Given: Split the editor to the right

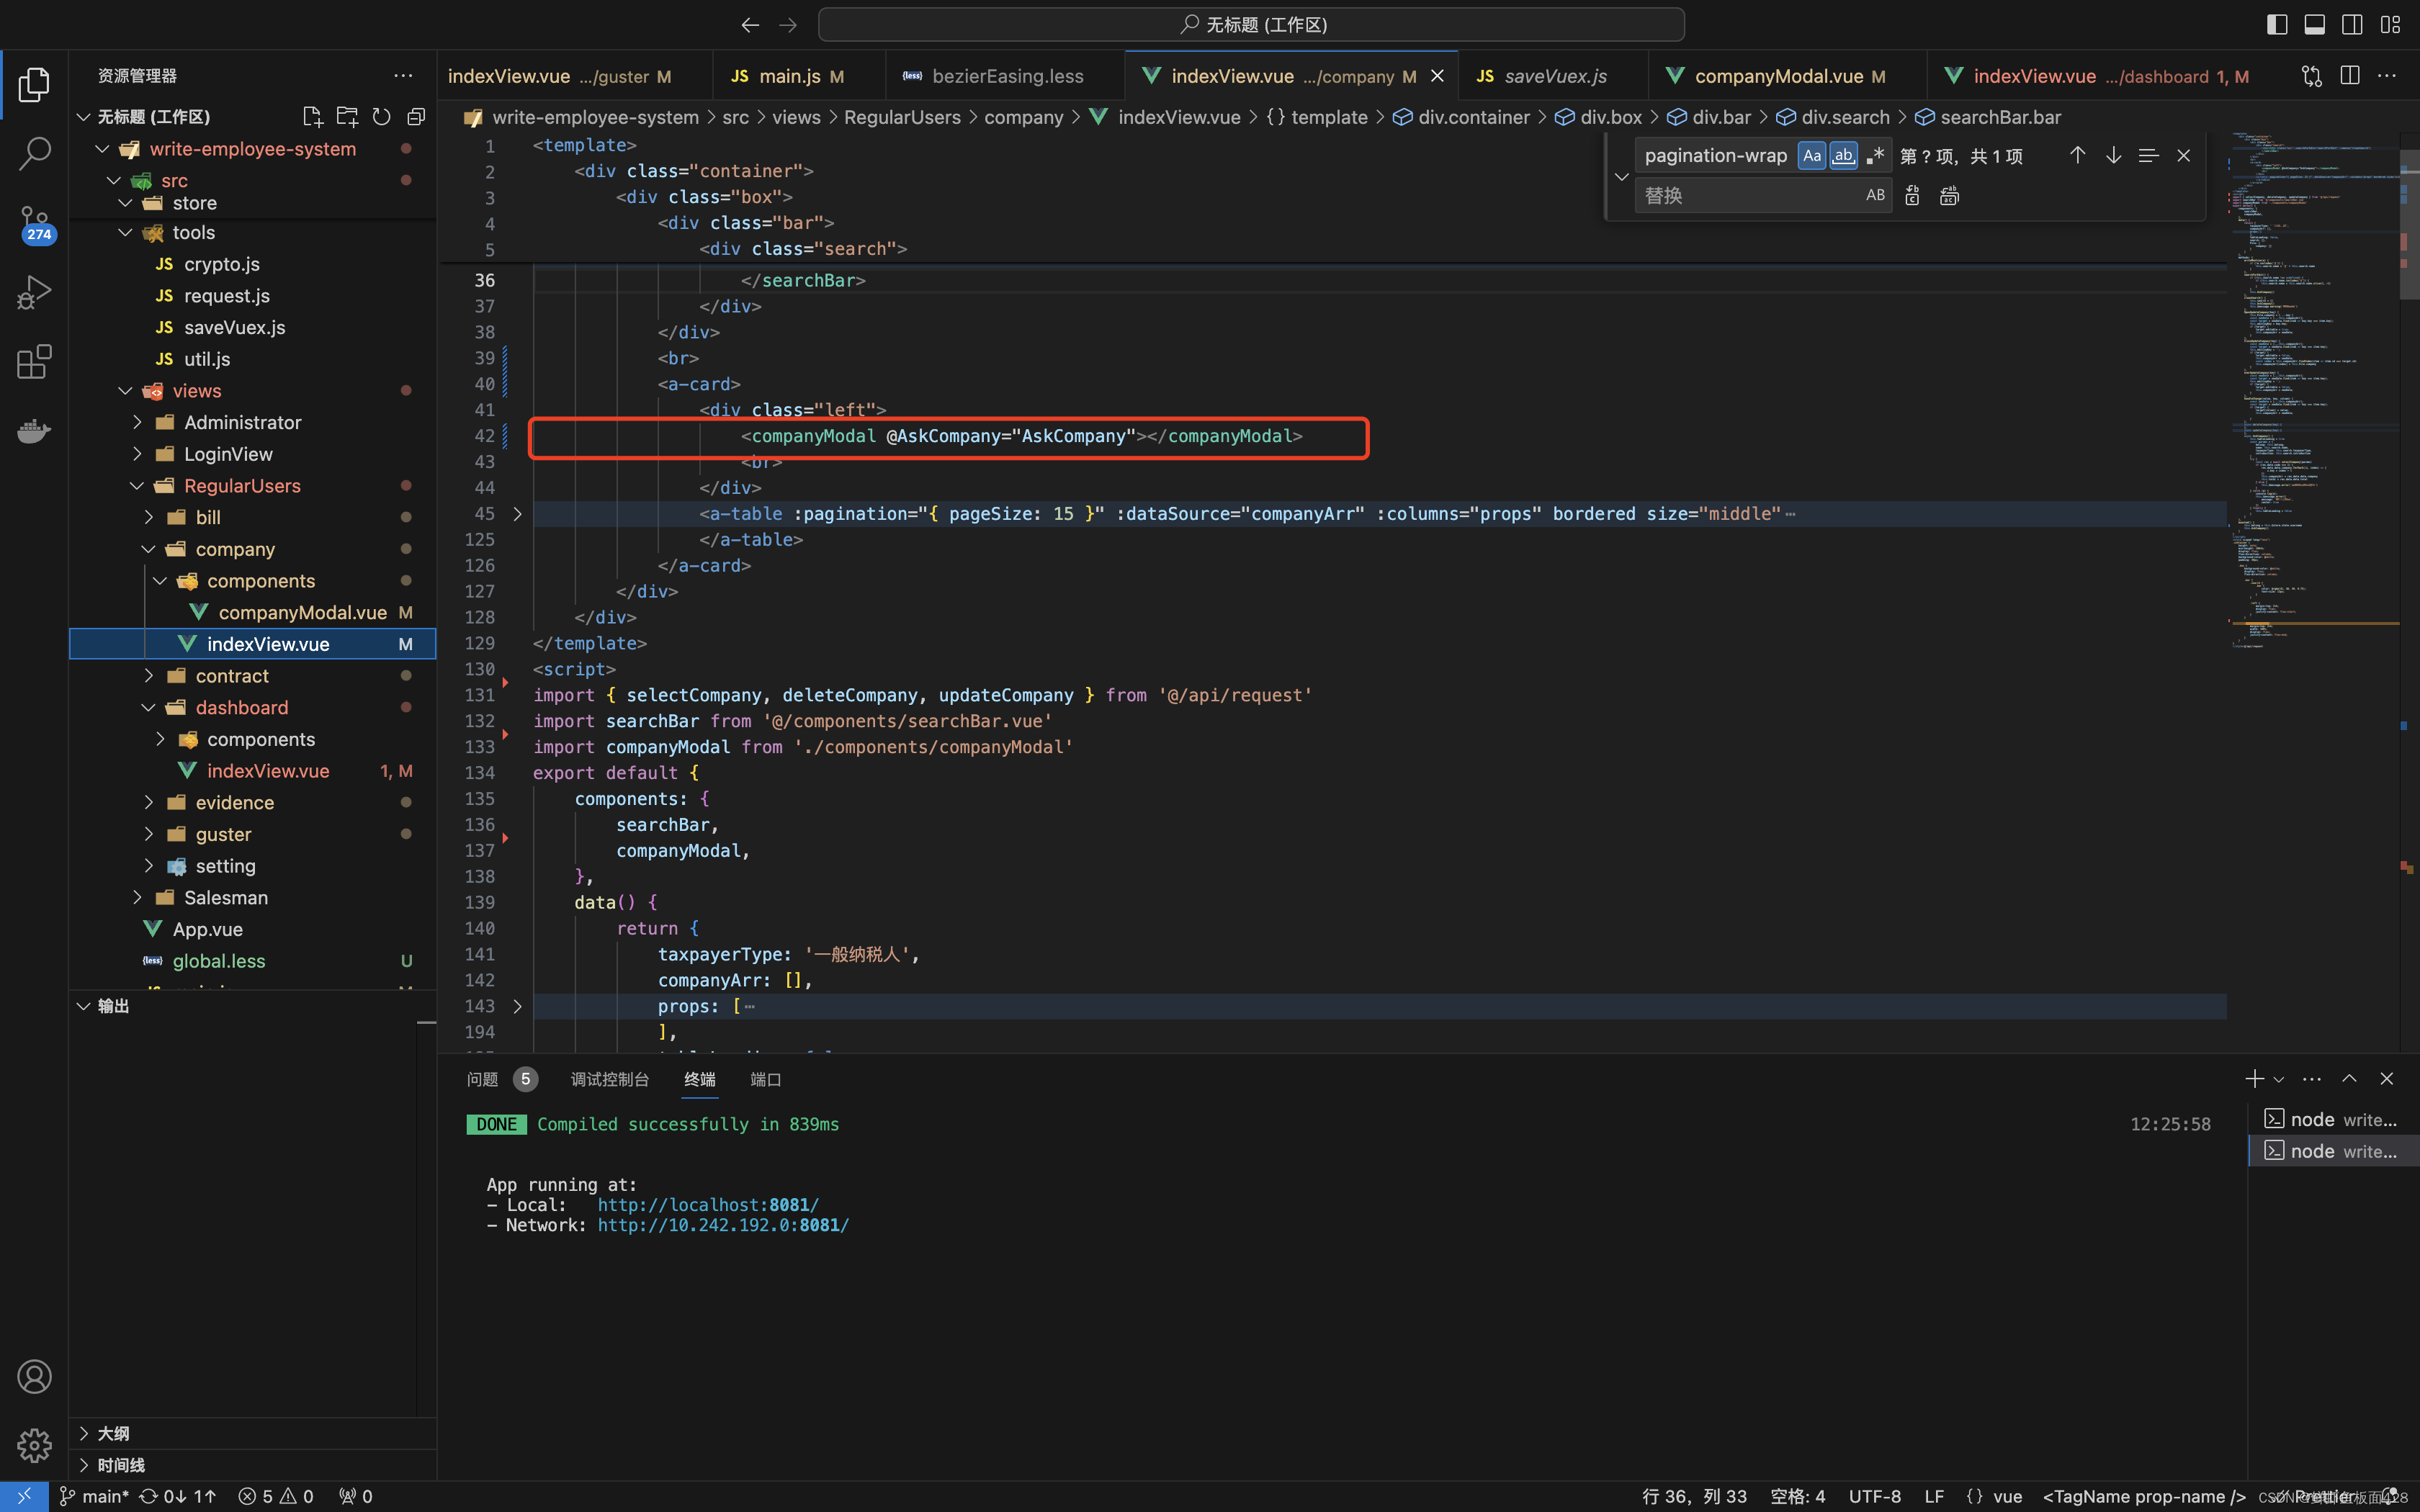Looking at the screenshot, I should 2350,76.
